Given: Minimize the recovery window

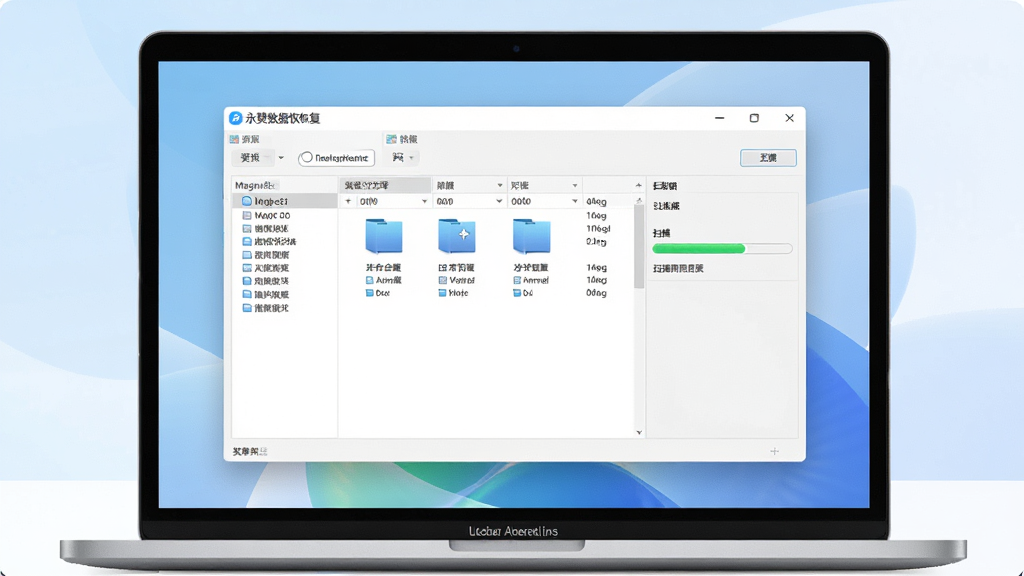Looking at the screenshot, I should [x=720, y=118].
